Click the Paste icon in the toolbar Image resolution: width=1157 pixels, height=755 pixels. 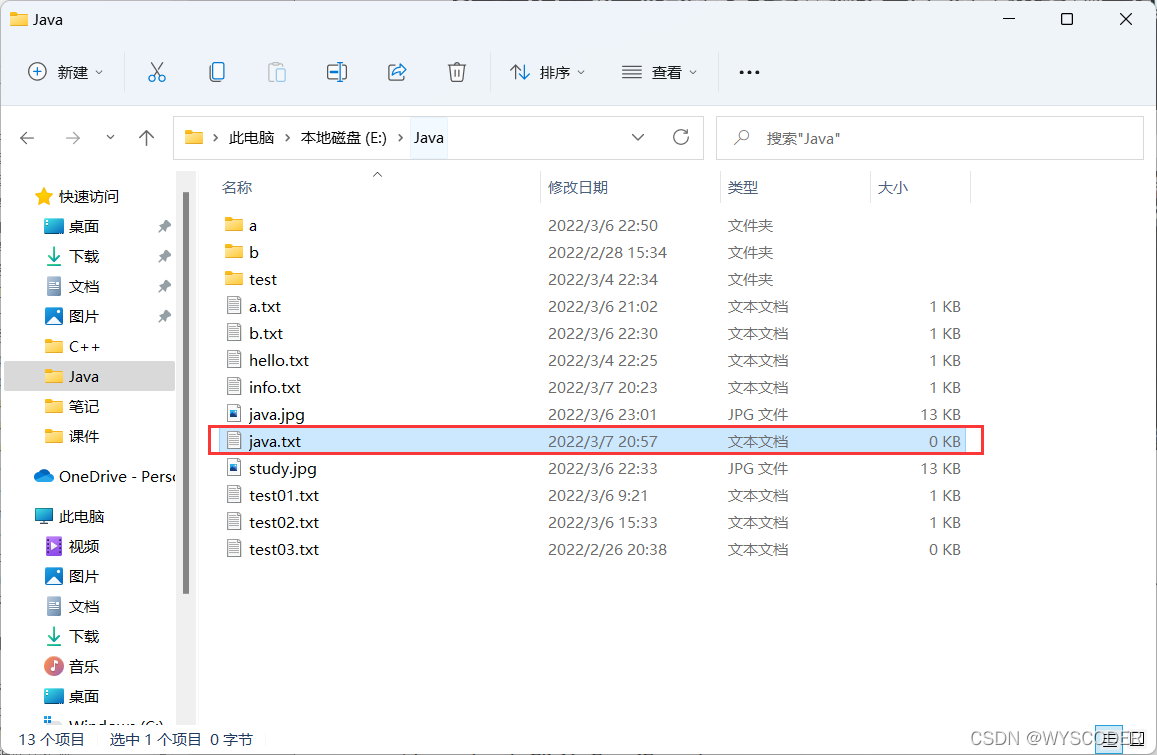coord(277,71)
